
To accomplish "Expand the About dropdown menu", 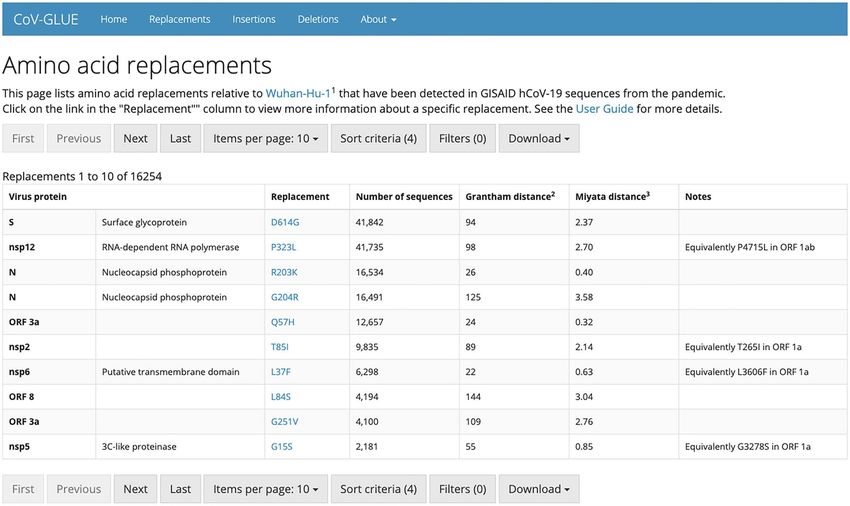I will click(x=378, y=20).
